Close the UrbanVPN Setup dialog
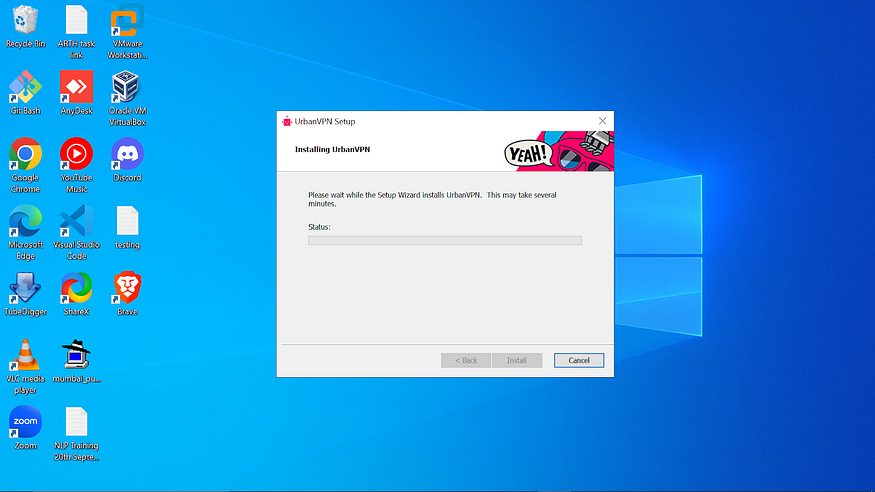875x492 pixels. (602, 121)
